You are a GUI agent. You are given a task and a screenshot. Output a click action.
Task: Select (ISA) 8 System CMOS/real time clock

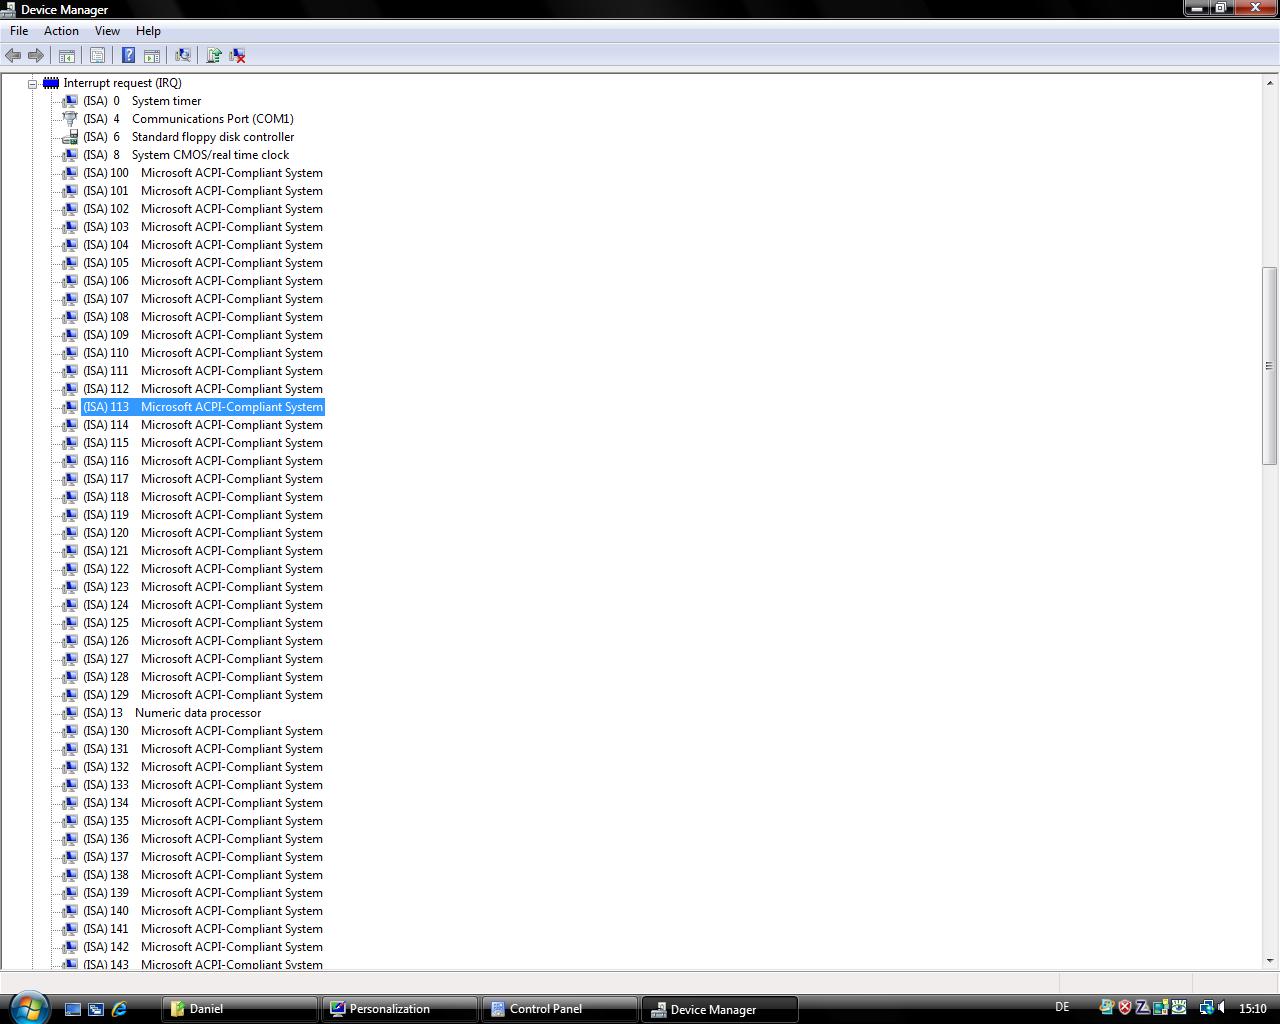pyautogui.click(x=186, y=155)
